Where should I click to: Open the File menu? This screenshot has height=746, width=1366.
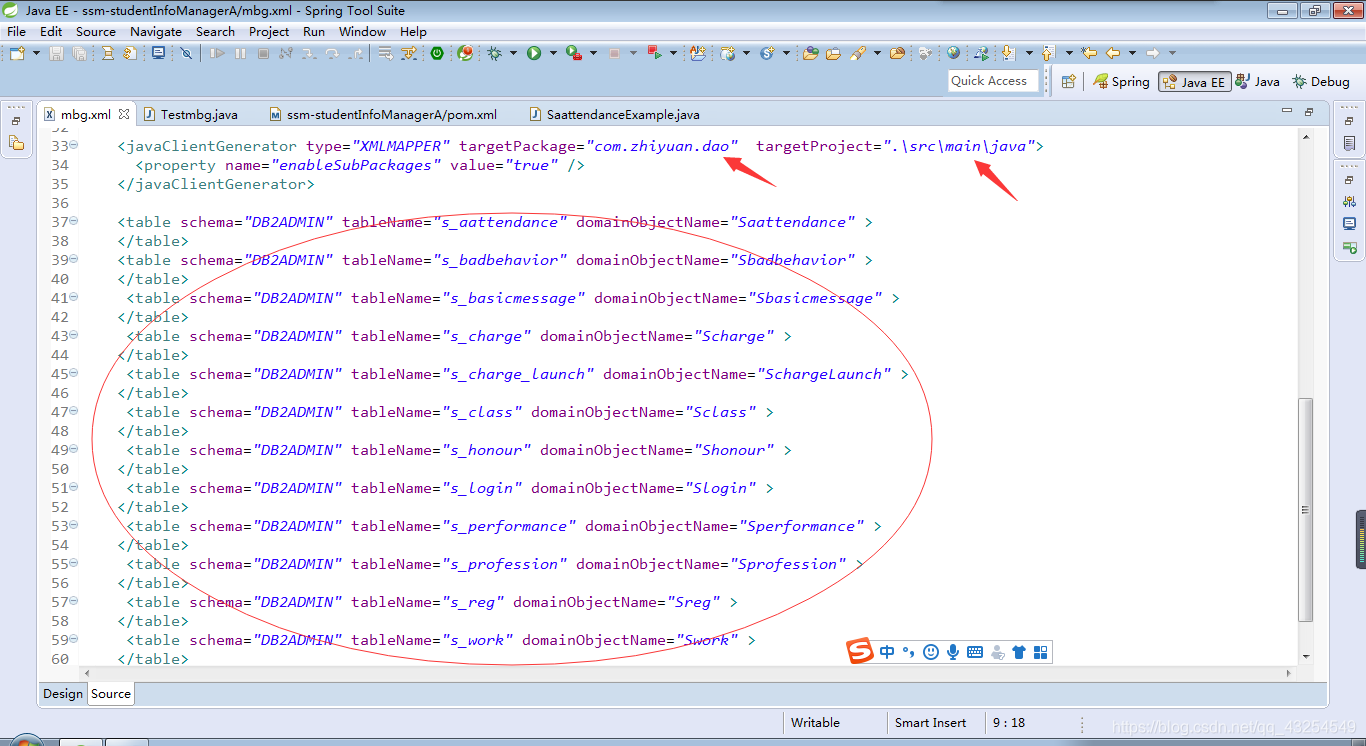16,31
